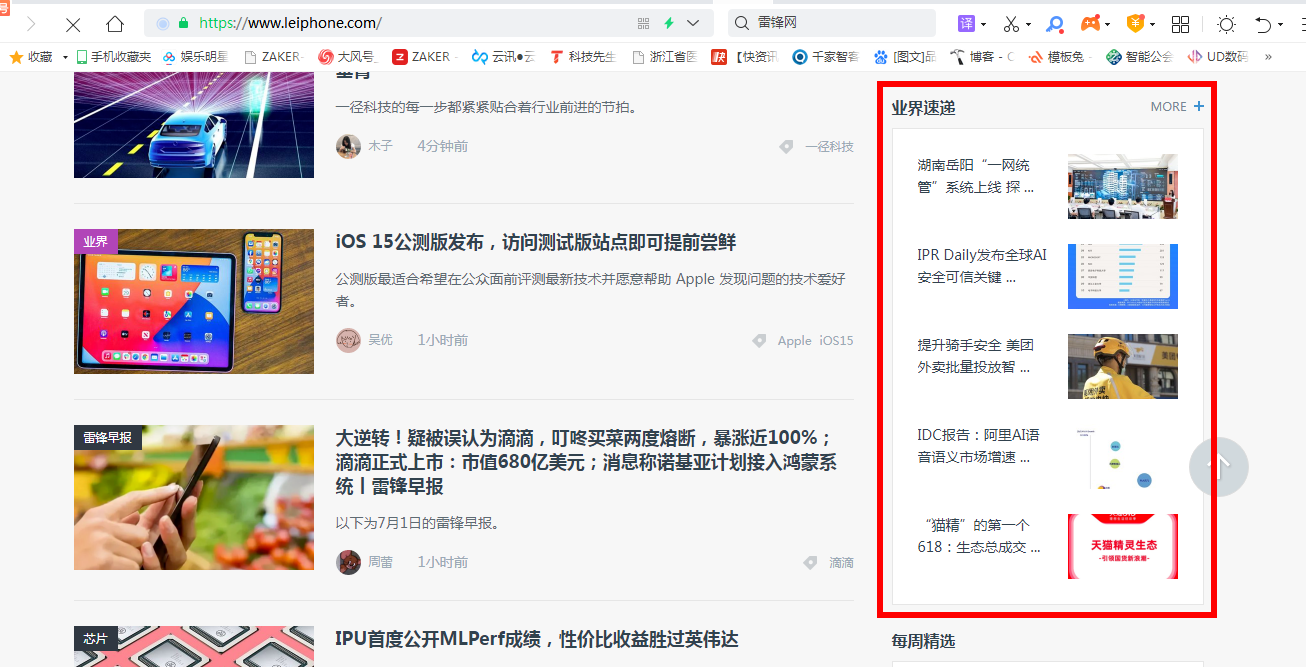Expand the undo arrow's dropdown
This screenshot has width=1306, height=667.
(1281, 24)
